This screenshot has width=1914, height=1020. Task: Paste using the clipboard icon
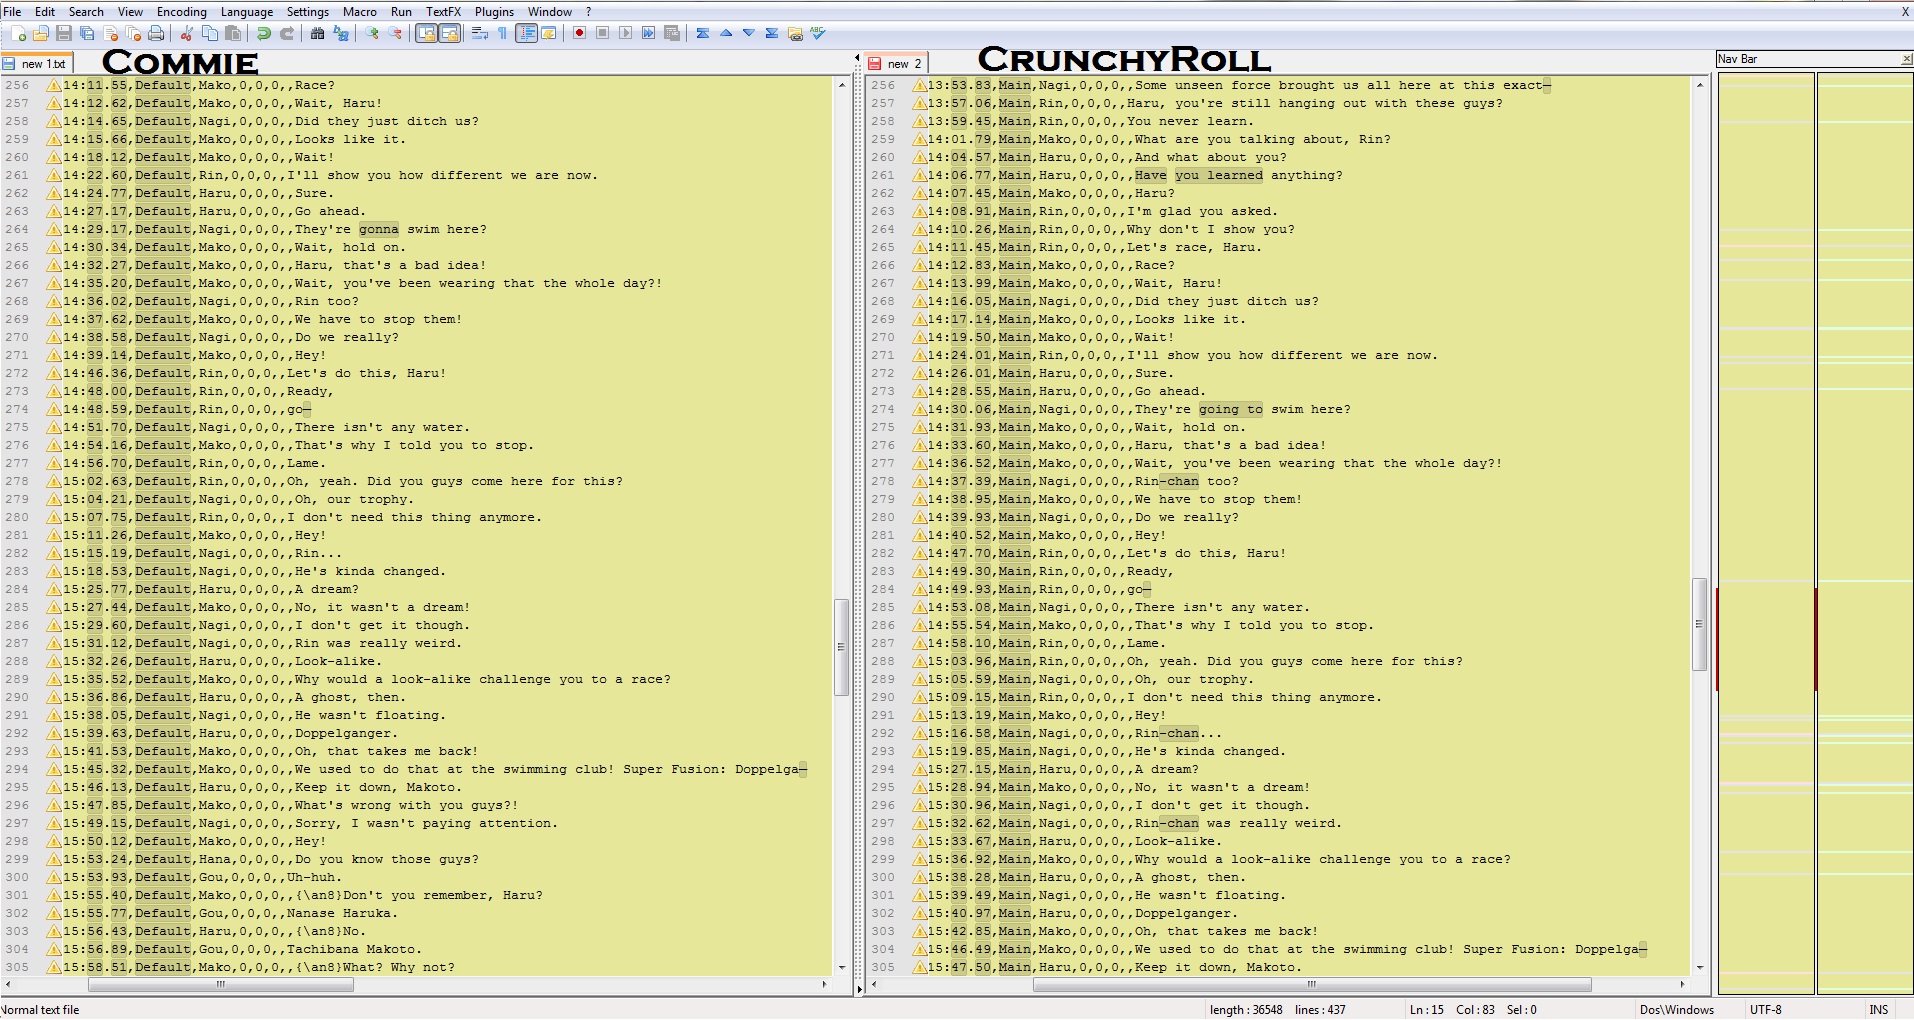tap(233, 33)
